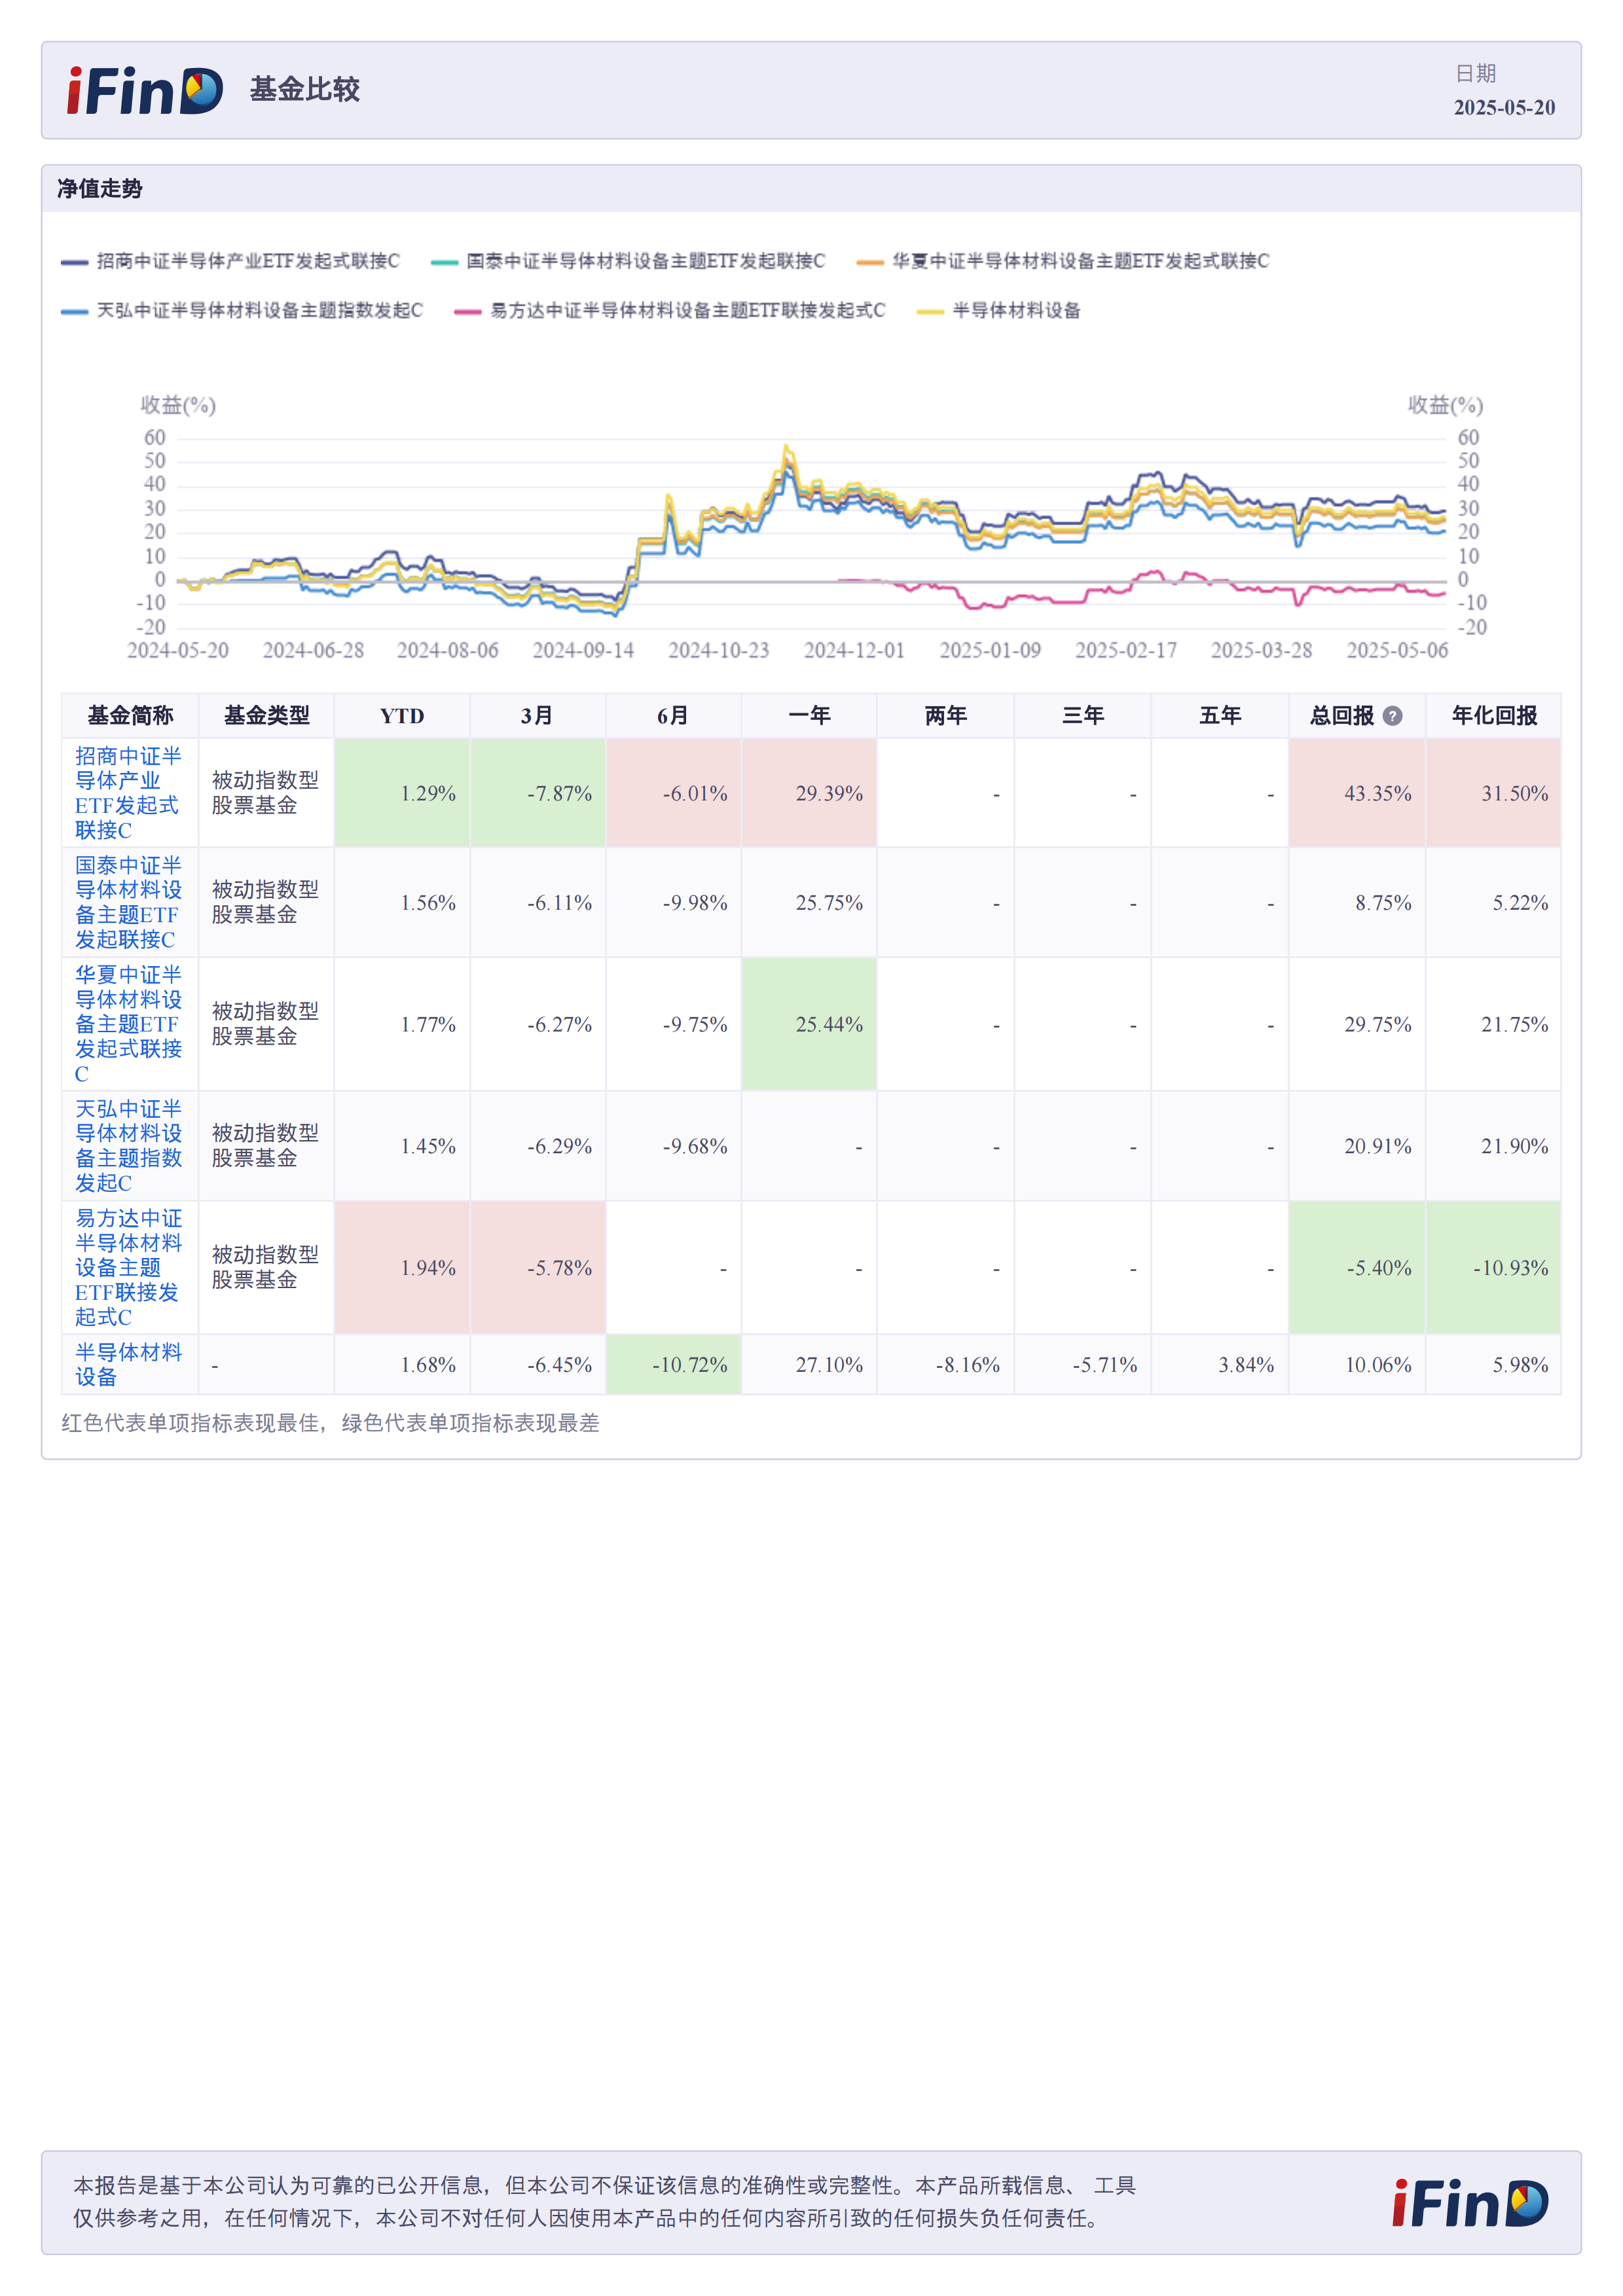Click the 一年 column header
Image resolution: width=1623 pixels, height=2296 pixels.
coord(809,716)
